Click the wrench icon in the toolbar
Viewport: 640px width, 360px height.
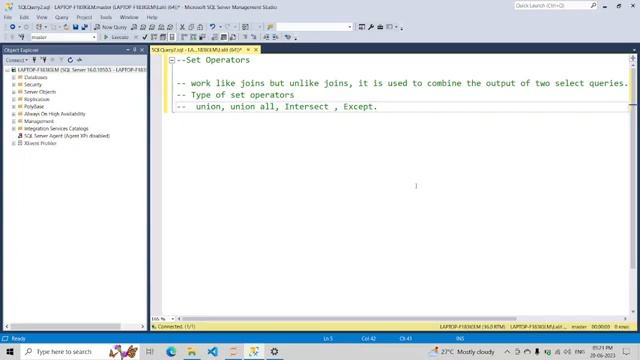371,27
